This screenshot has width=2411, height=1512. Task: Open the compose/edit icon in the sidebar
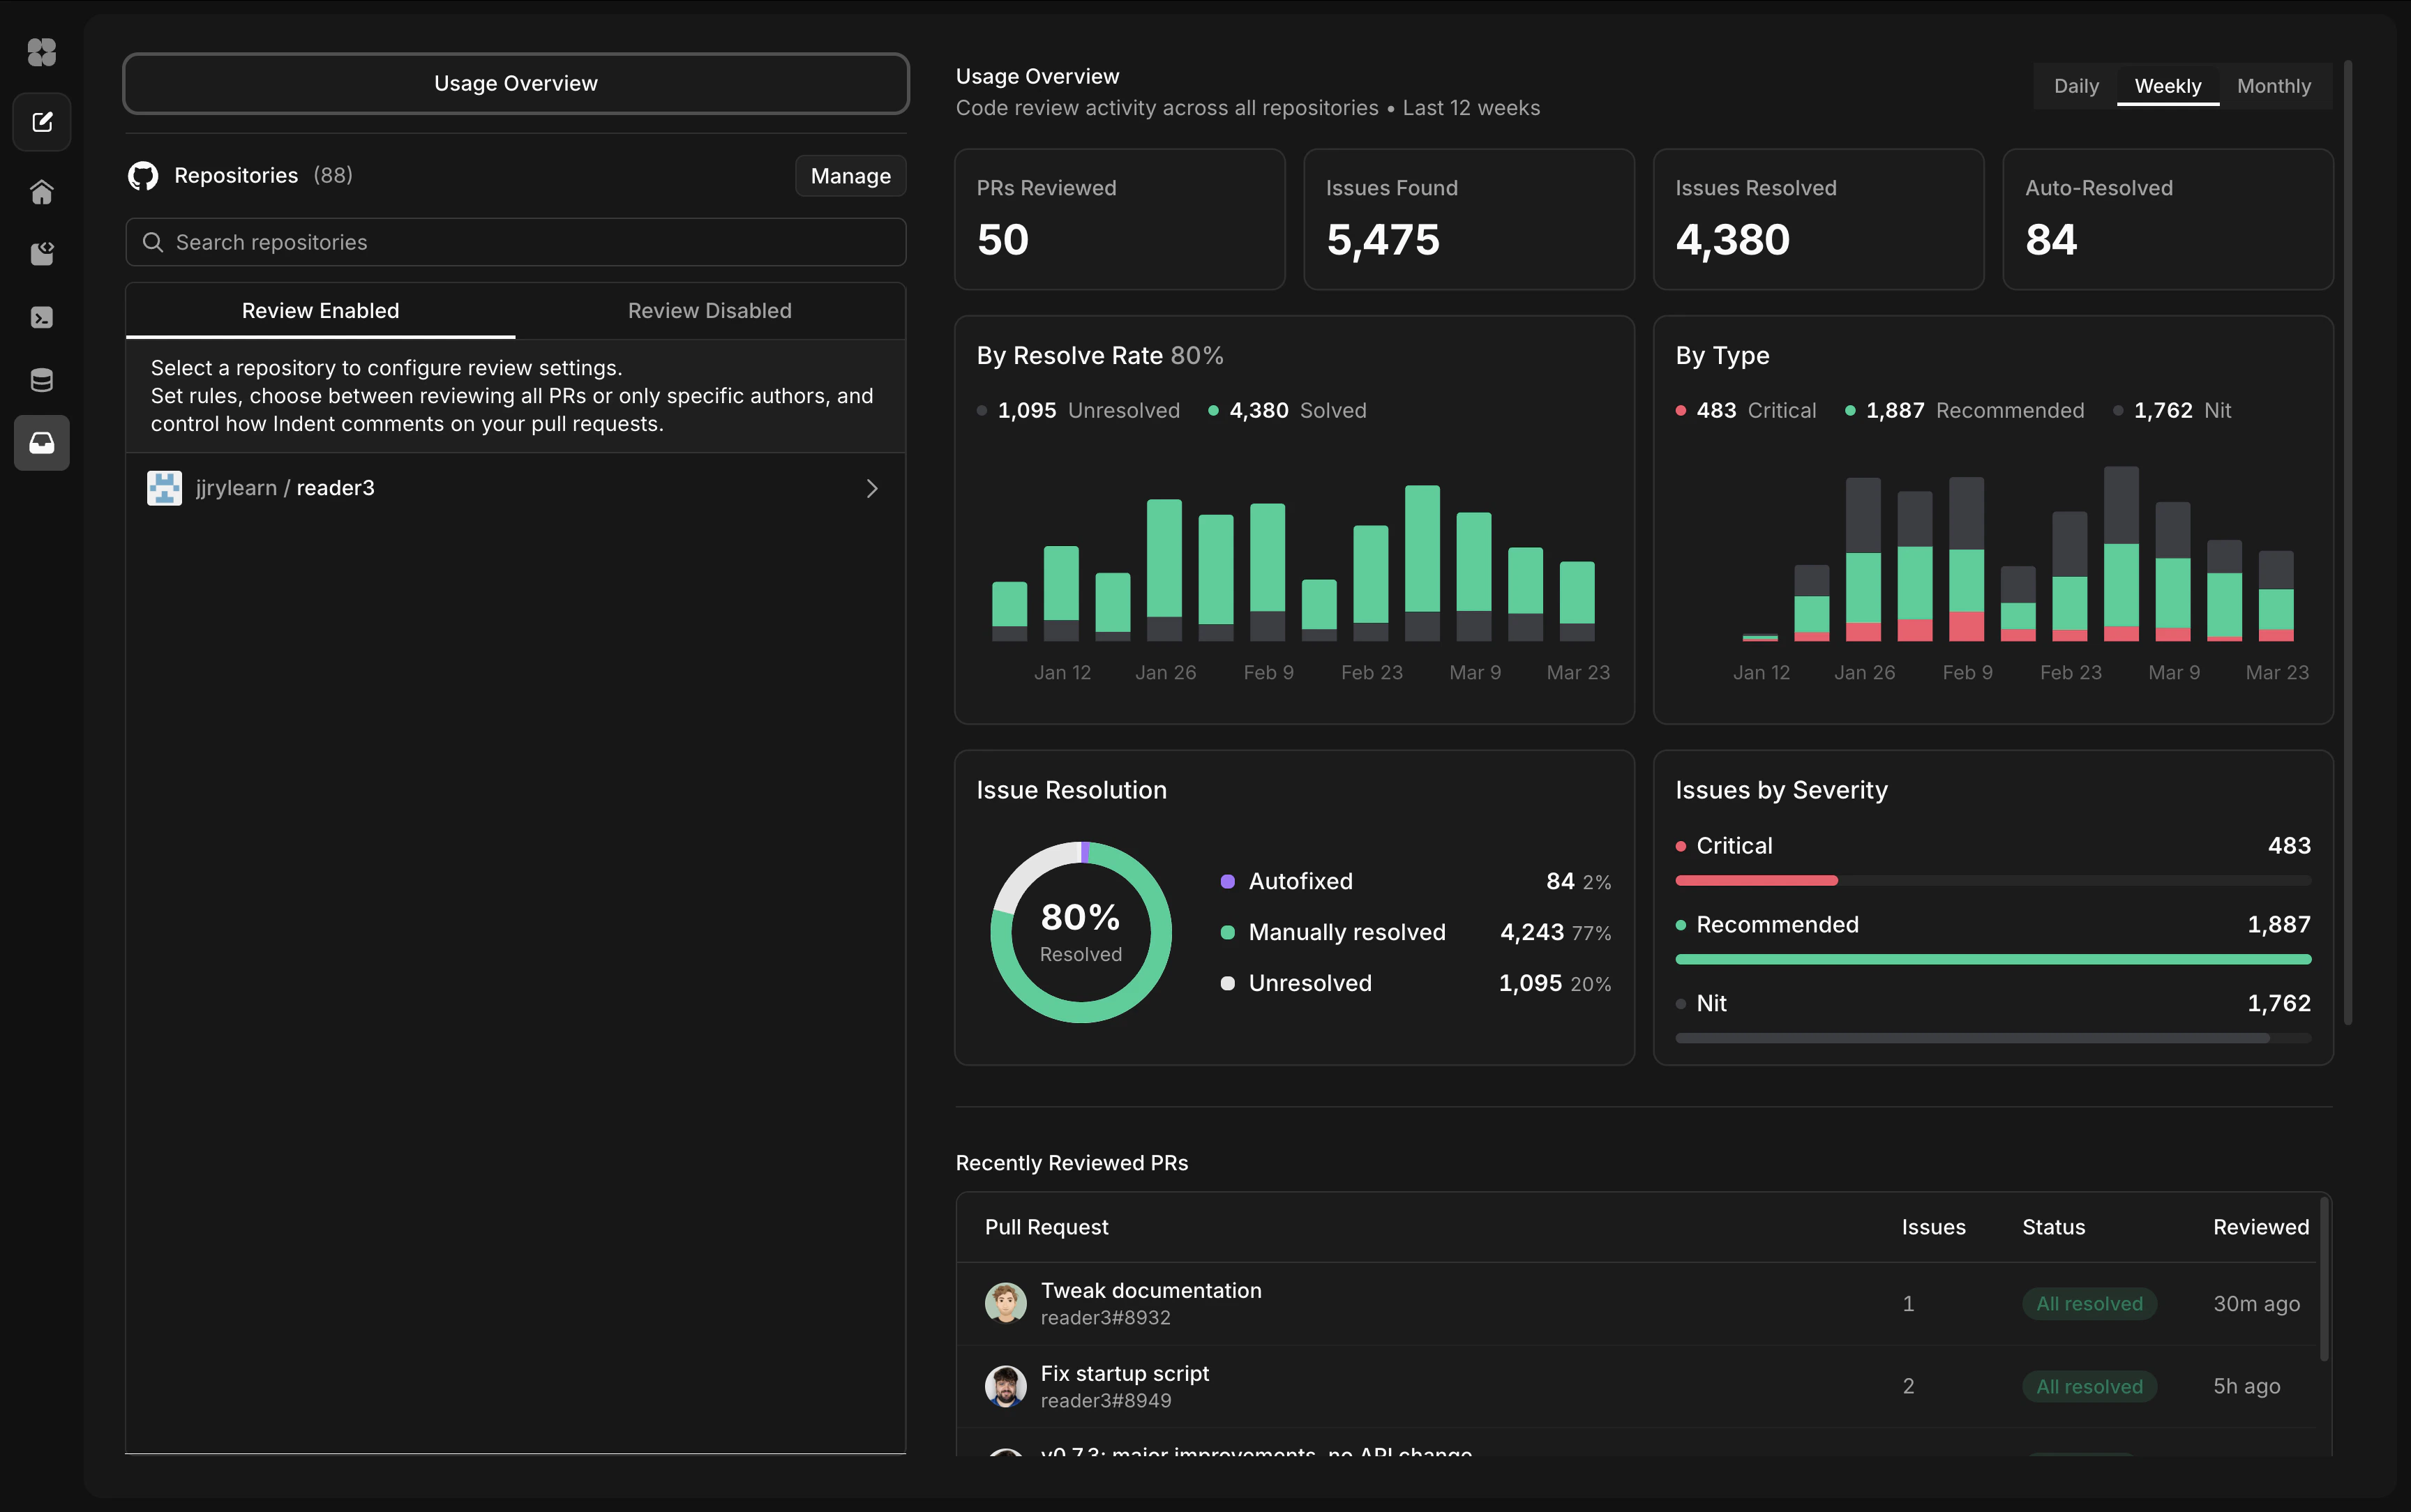coord(41,122)
